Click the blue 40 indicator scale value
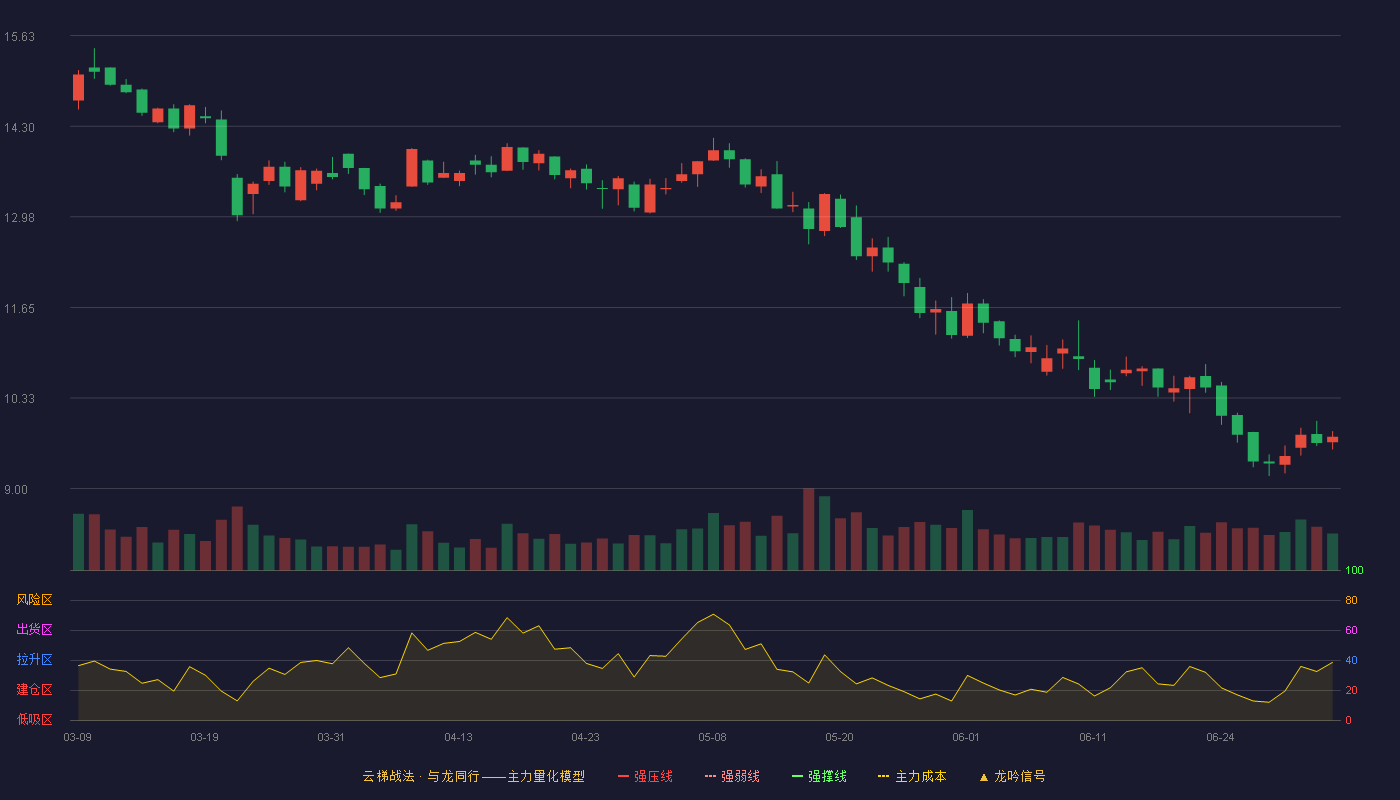 click(1351, 661)
